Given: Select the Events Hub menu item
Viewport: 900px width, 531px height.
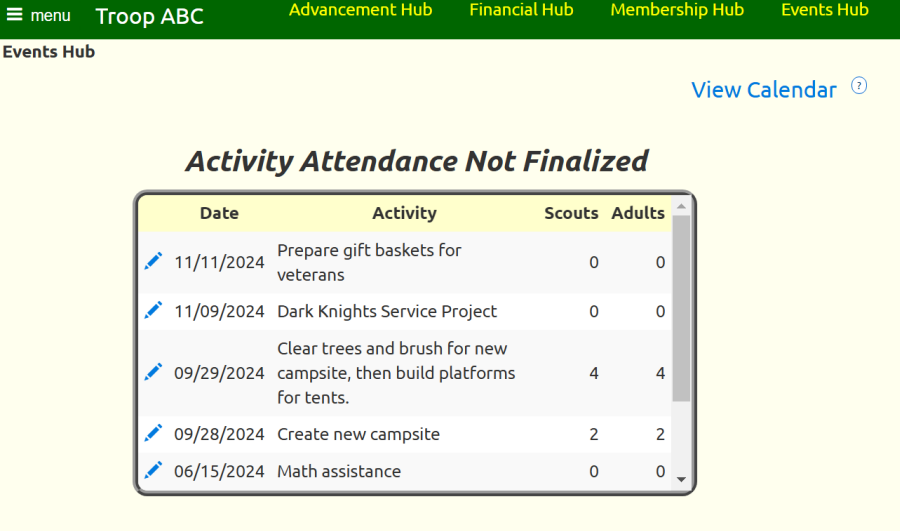Looking at the screenshot, I should 824,10.
